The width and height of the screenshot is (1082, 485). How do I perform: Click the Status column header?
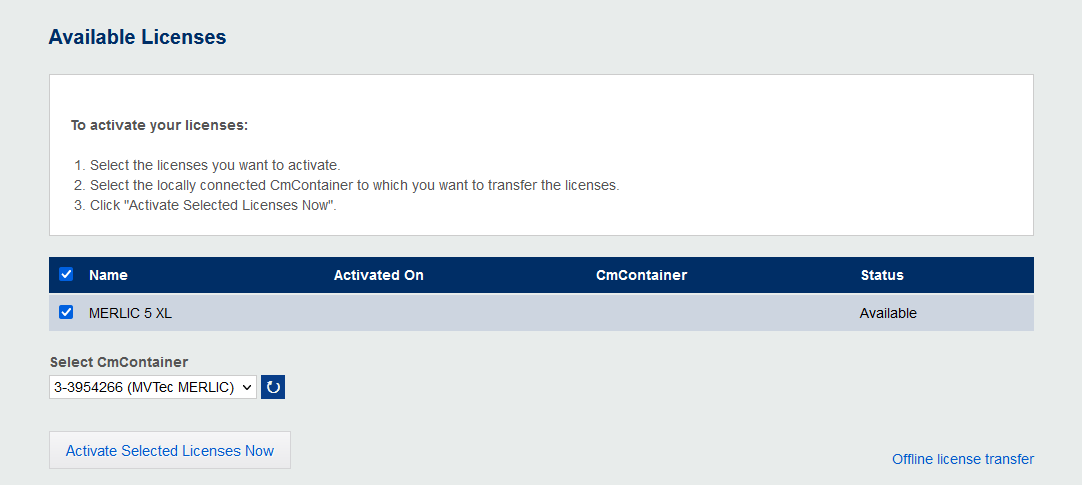click(881, 275)
